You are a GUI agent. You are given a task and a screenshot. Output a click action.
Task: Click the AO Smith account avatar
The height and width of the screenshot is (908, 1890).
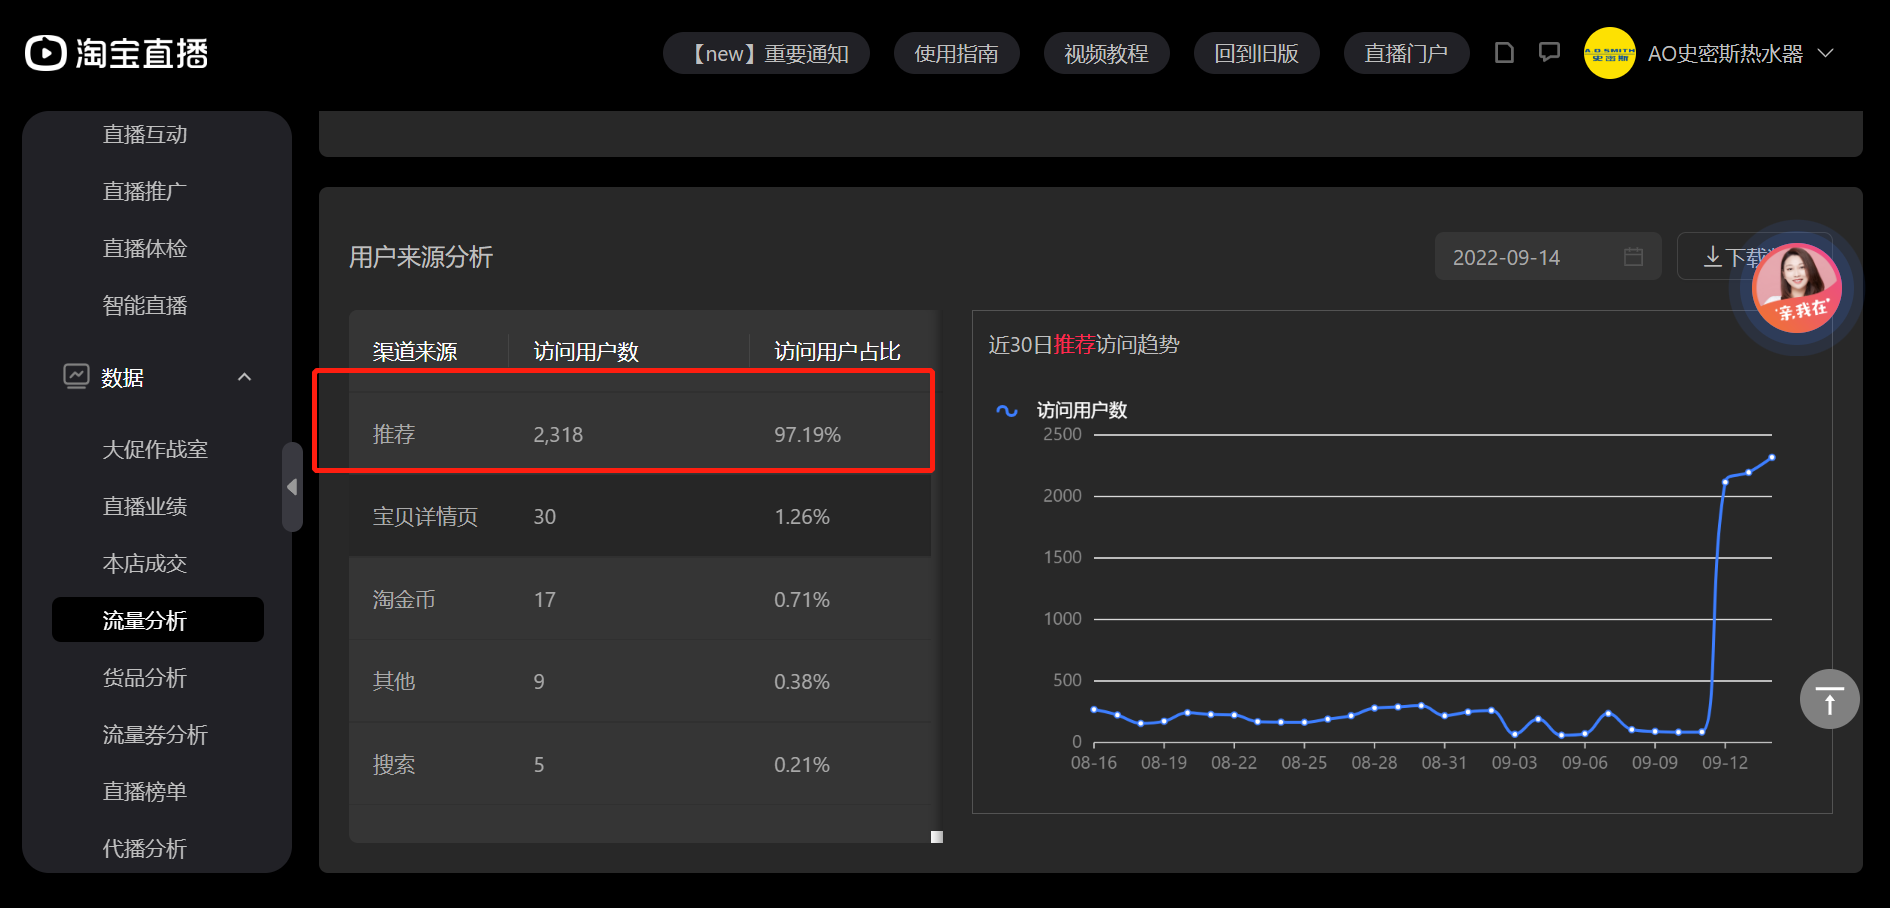pyautogui.click(x=1609, y=53)
